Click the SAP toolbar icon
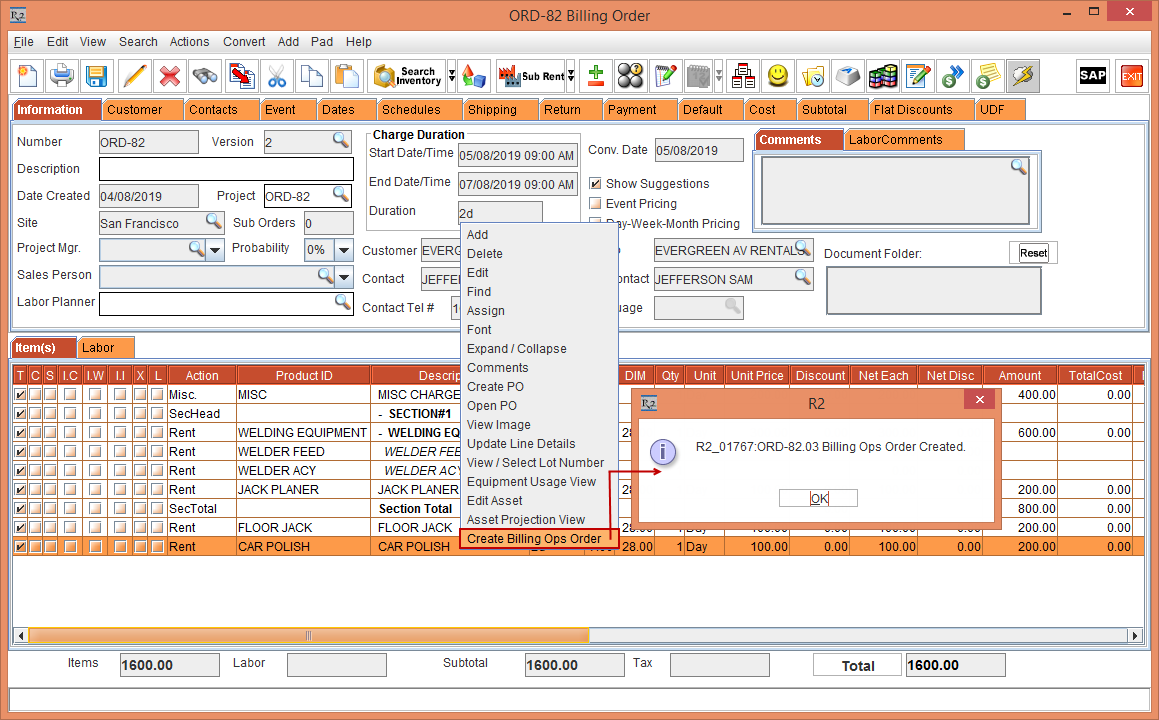1159x720 pixels. pos(1092,76)
